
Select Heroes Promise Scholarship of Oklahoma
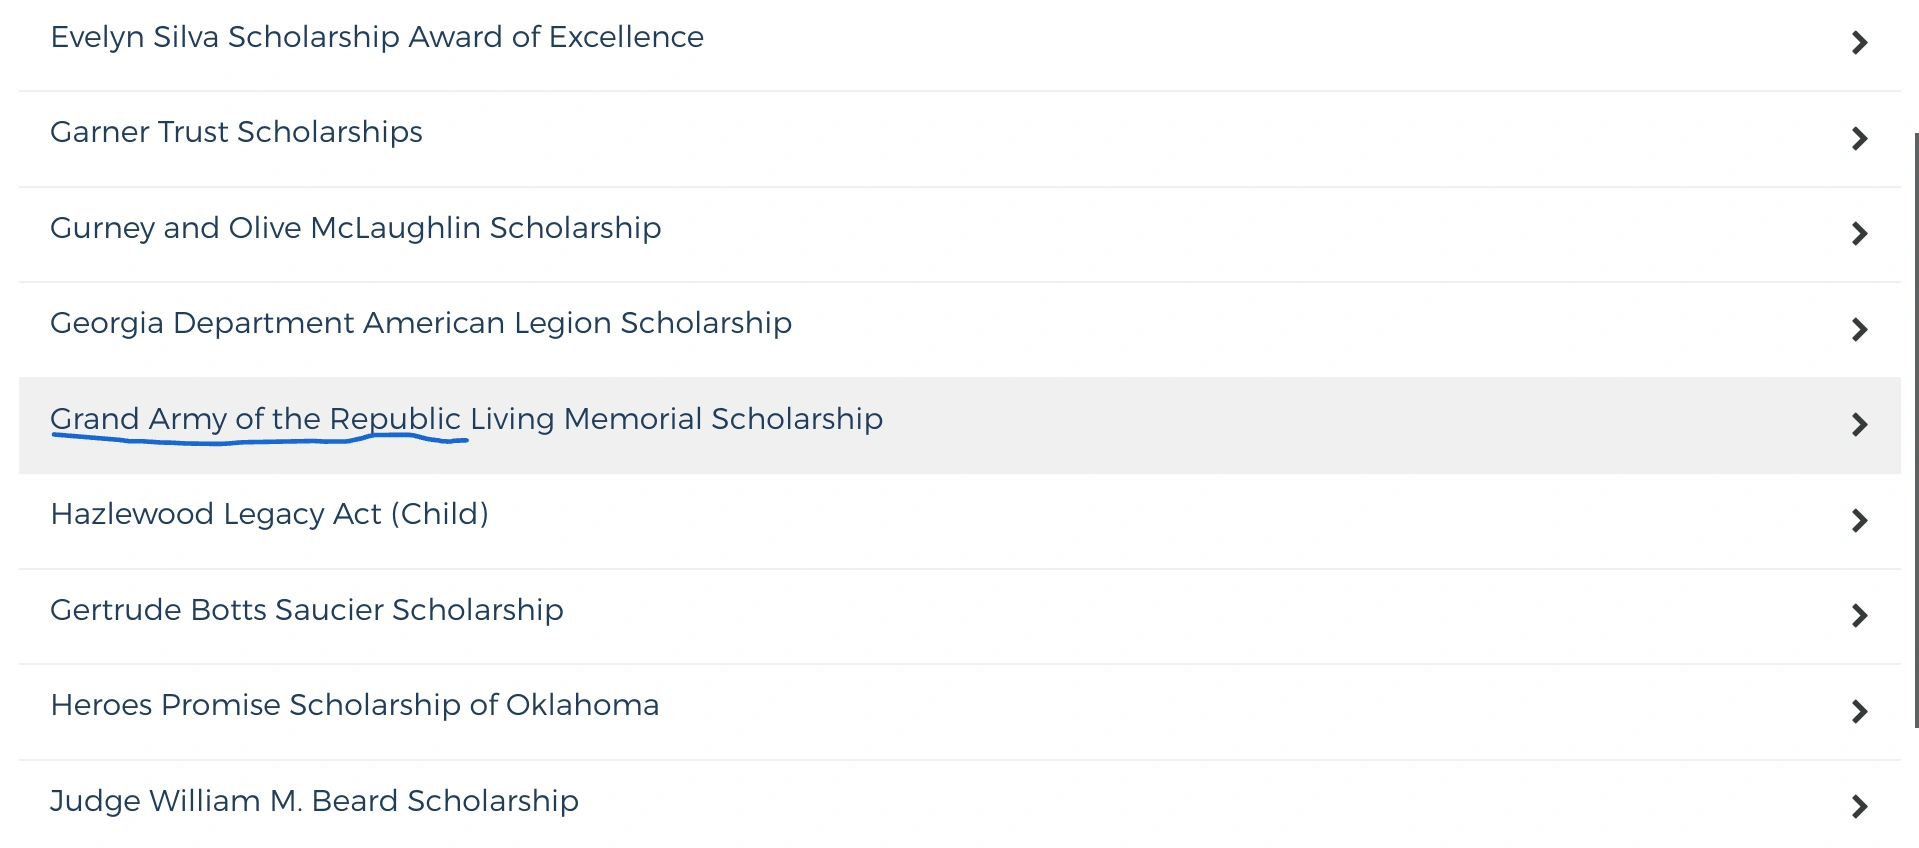[x=354, y=705]
